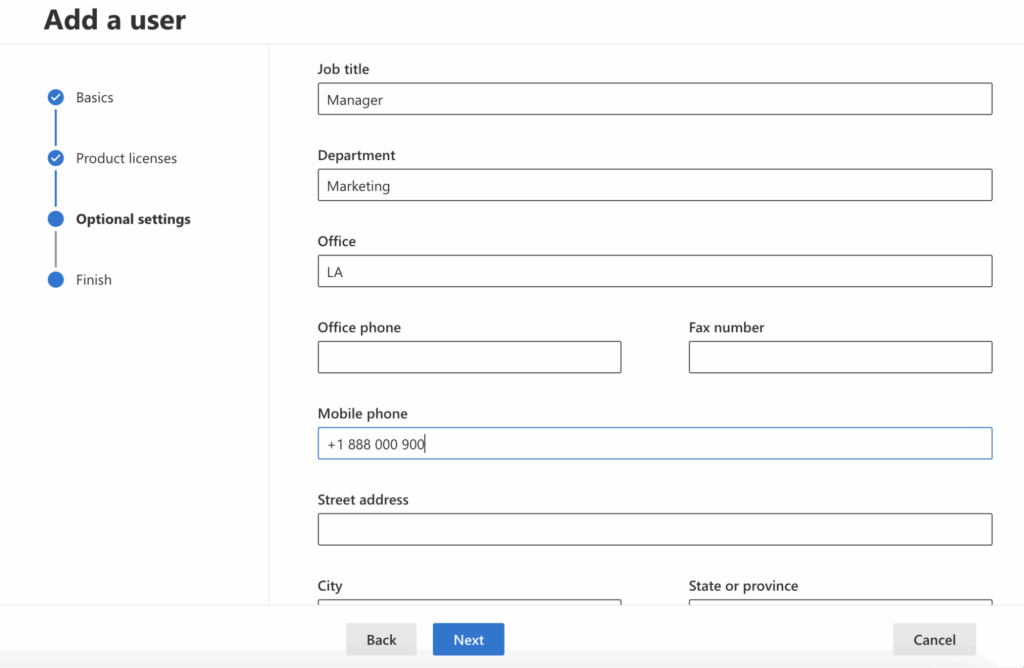Viewport: 1024px width, 668px height.
Task: Select the Basics step label
Action: [x=95, y=97]
